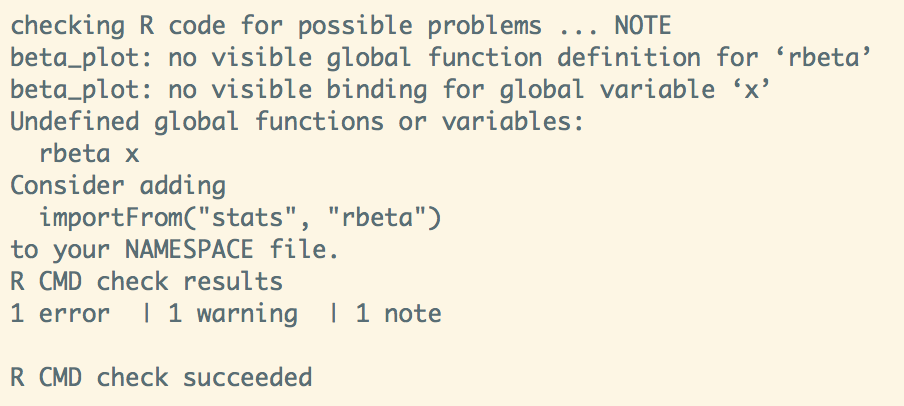The image size is (904, 406).
Task: Click the word 'succeeded'
Action: 247,378
